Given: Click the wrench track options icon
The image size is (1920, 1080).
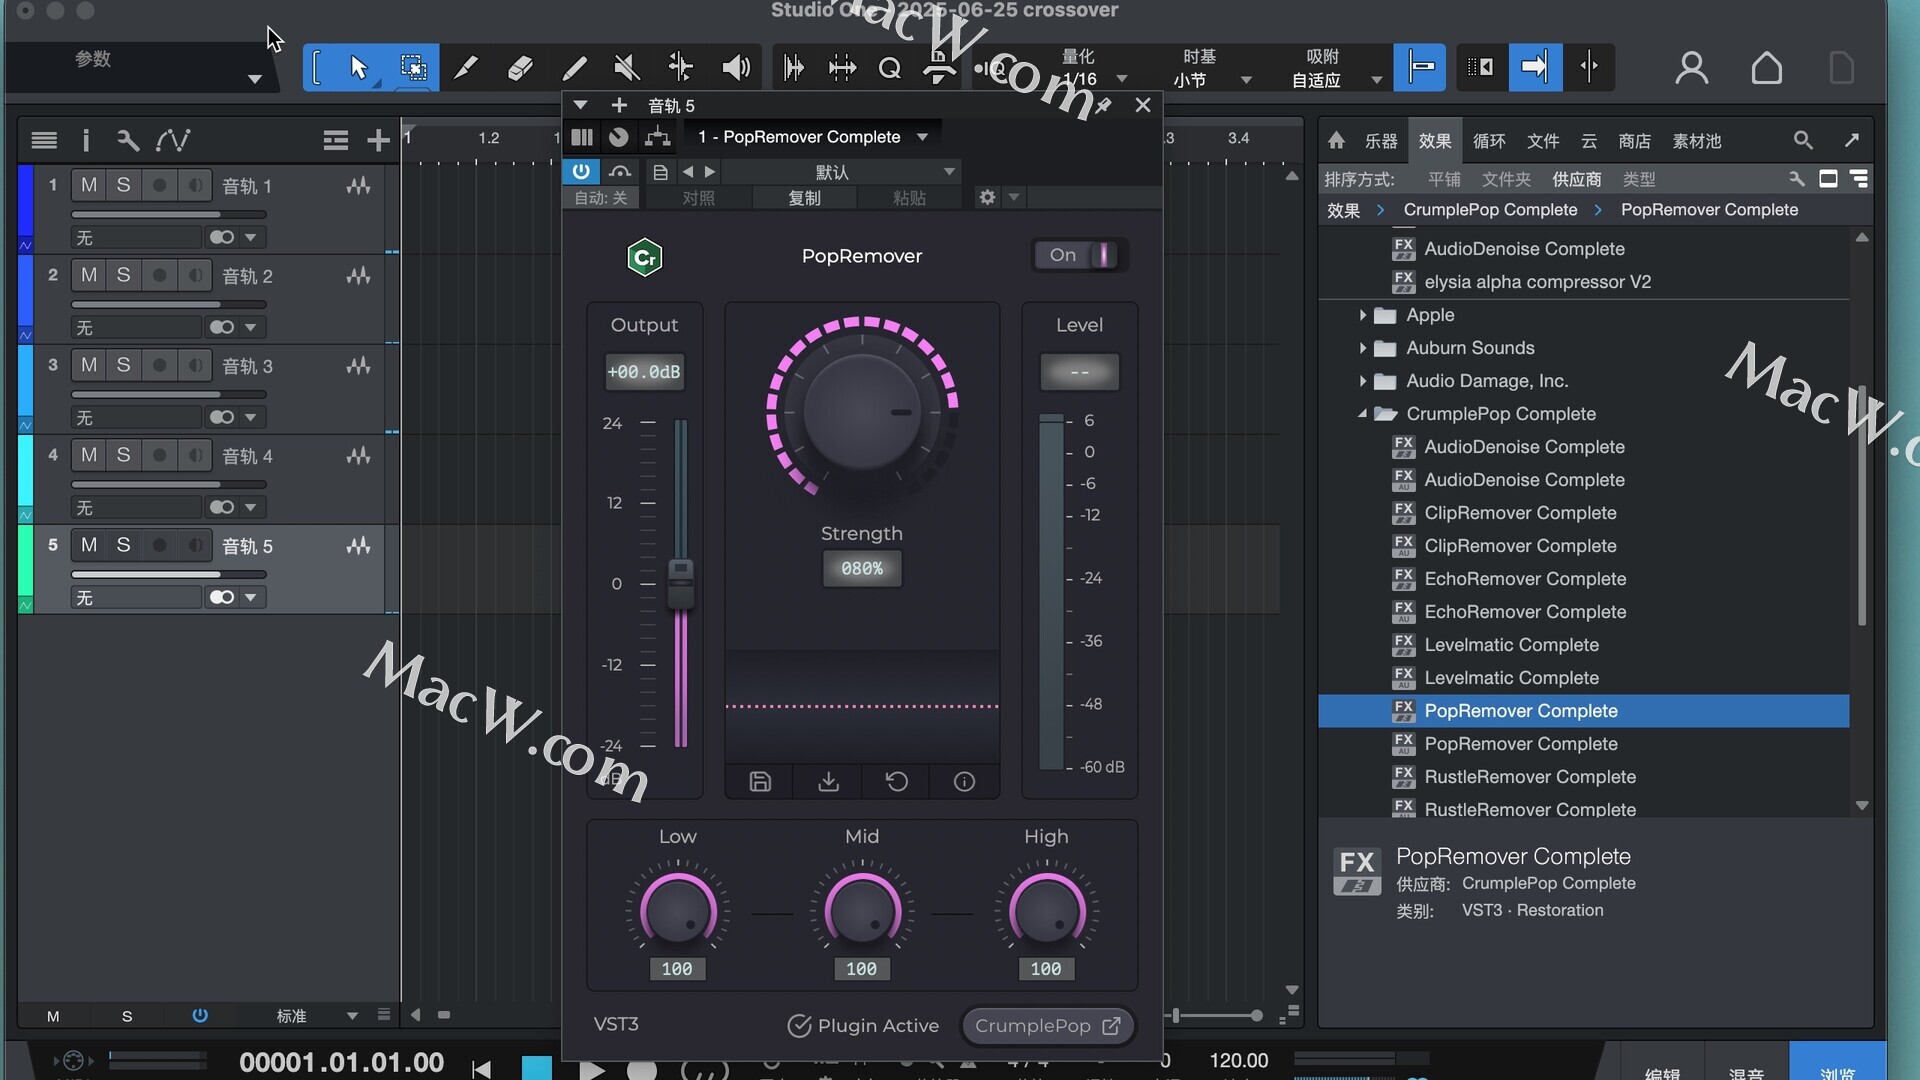Looking at the screenshot, I should (127, 140).
